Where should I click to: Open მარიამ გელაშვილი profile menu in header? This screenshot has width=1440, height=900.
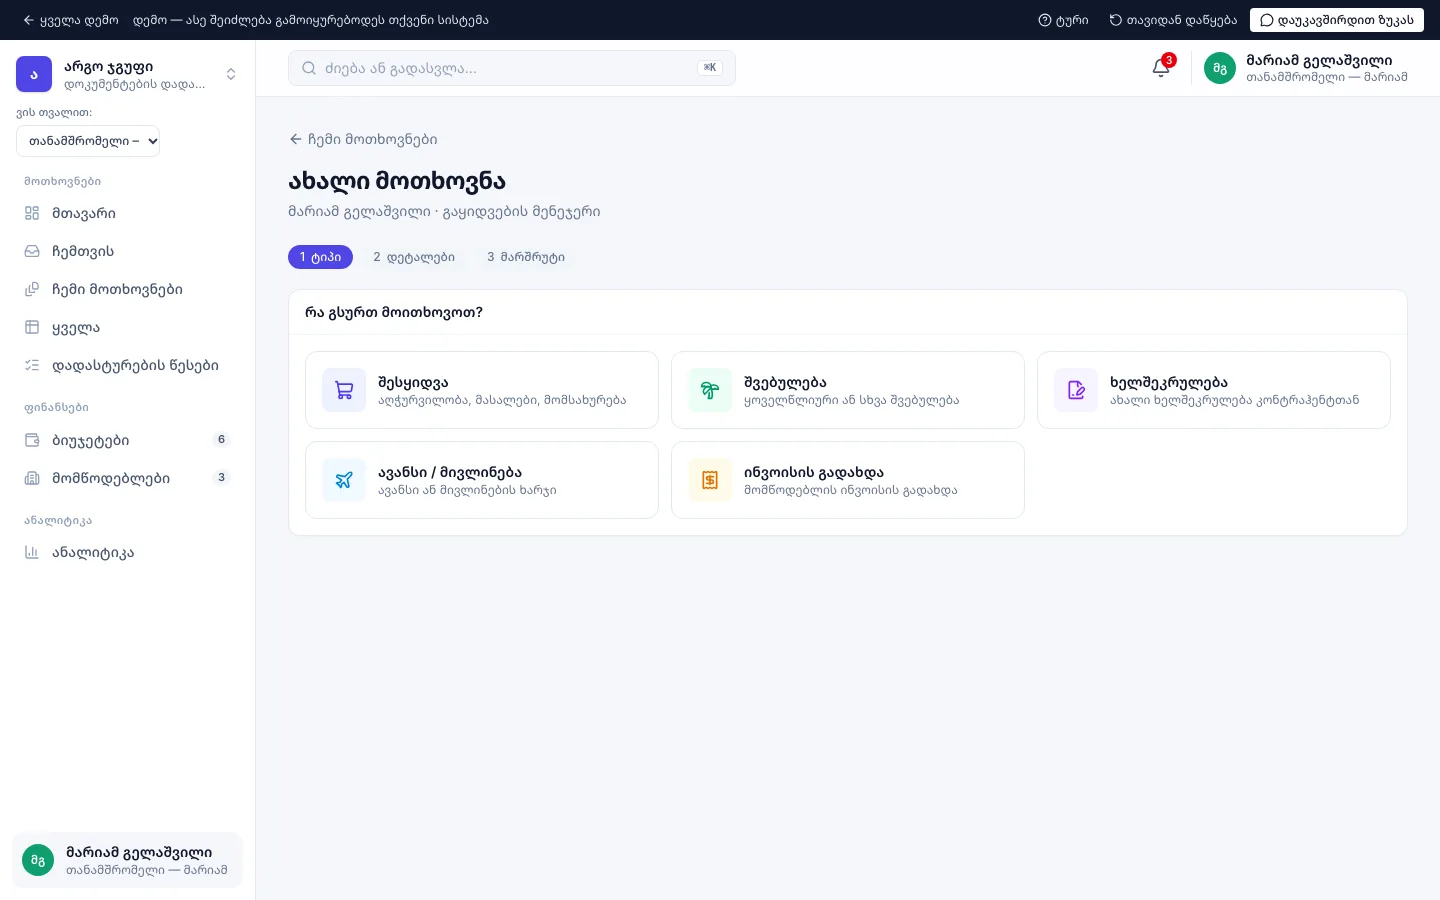[1306, 68]
